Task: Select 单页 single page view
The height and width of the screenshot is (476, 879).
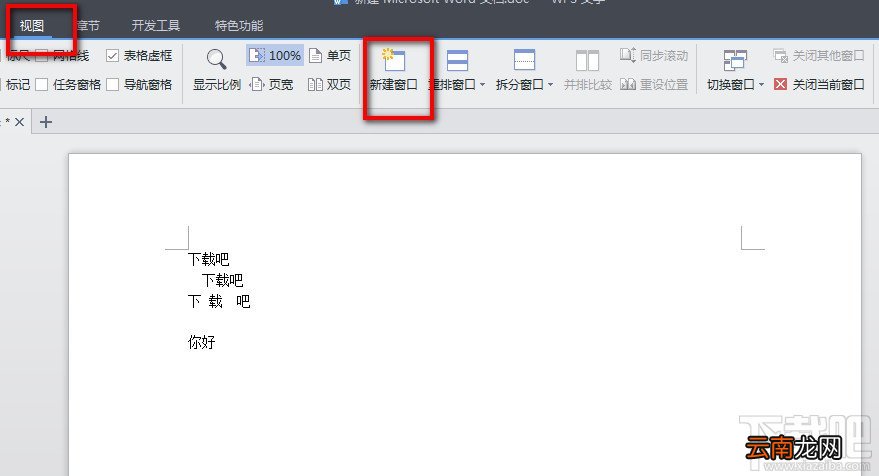Action: coord(330,56)
